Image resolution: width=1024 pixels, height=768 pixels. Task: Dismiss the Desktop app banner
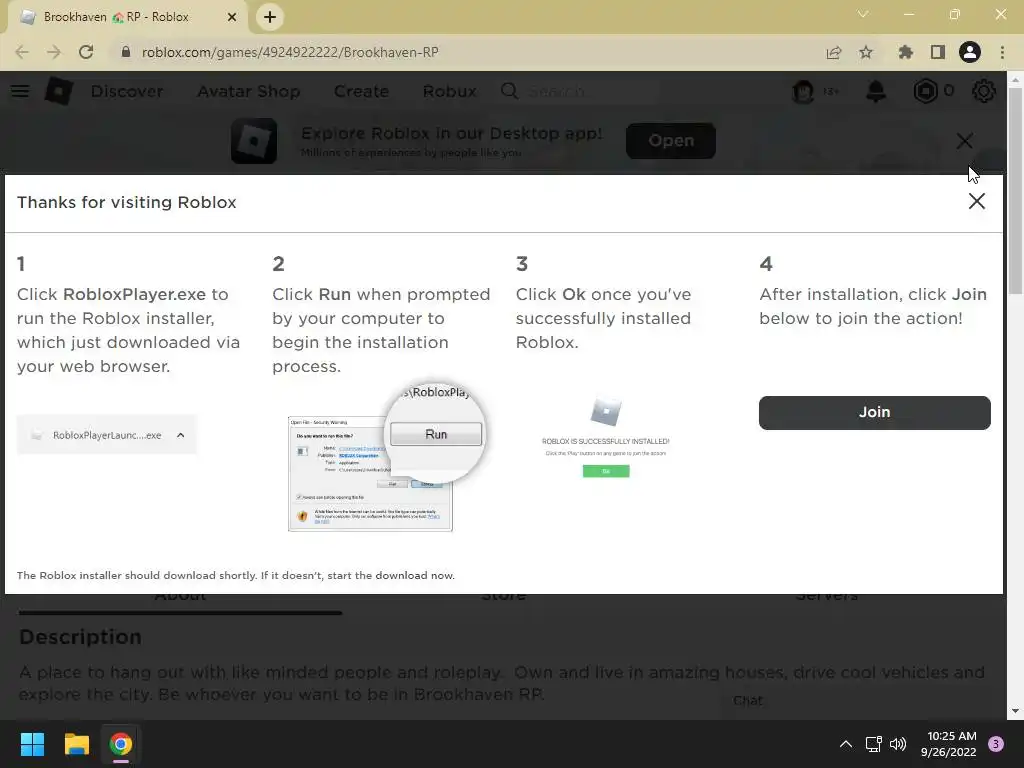(965, 141)
